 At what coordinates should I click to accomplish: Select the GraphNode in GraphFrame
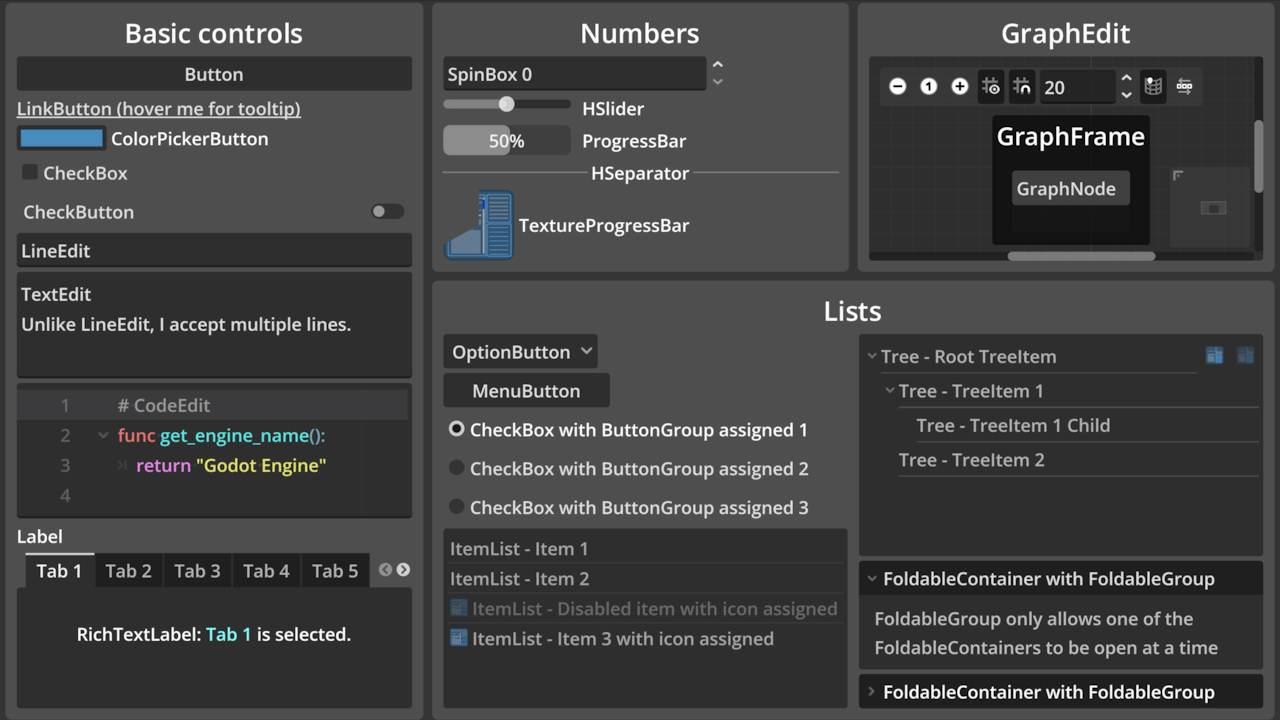coord(1070,189)
